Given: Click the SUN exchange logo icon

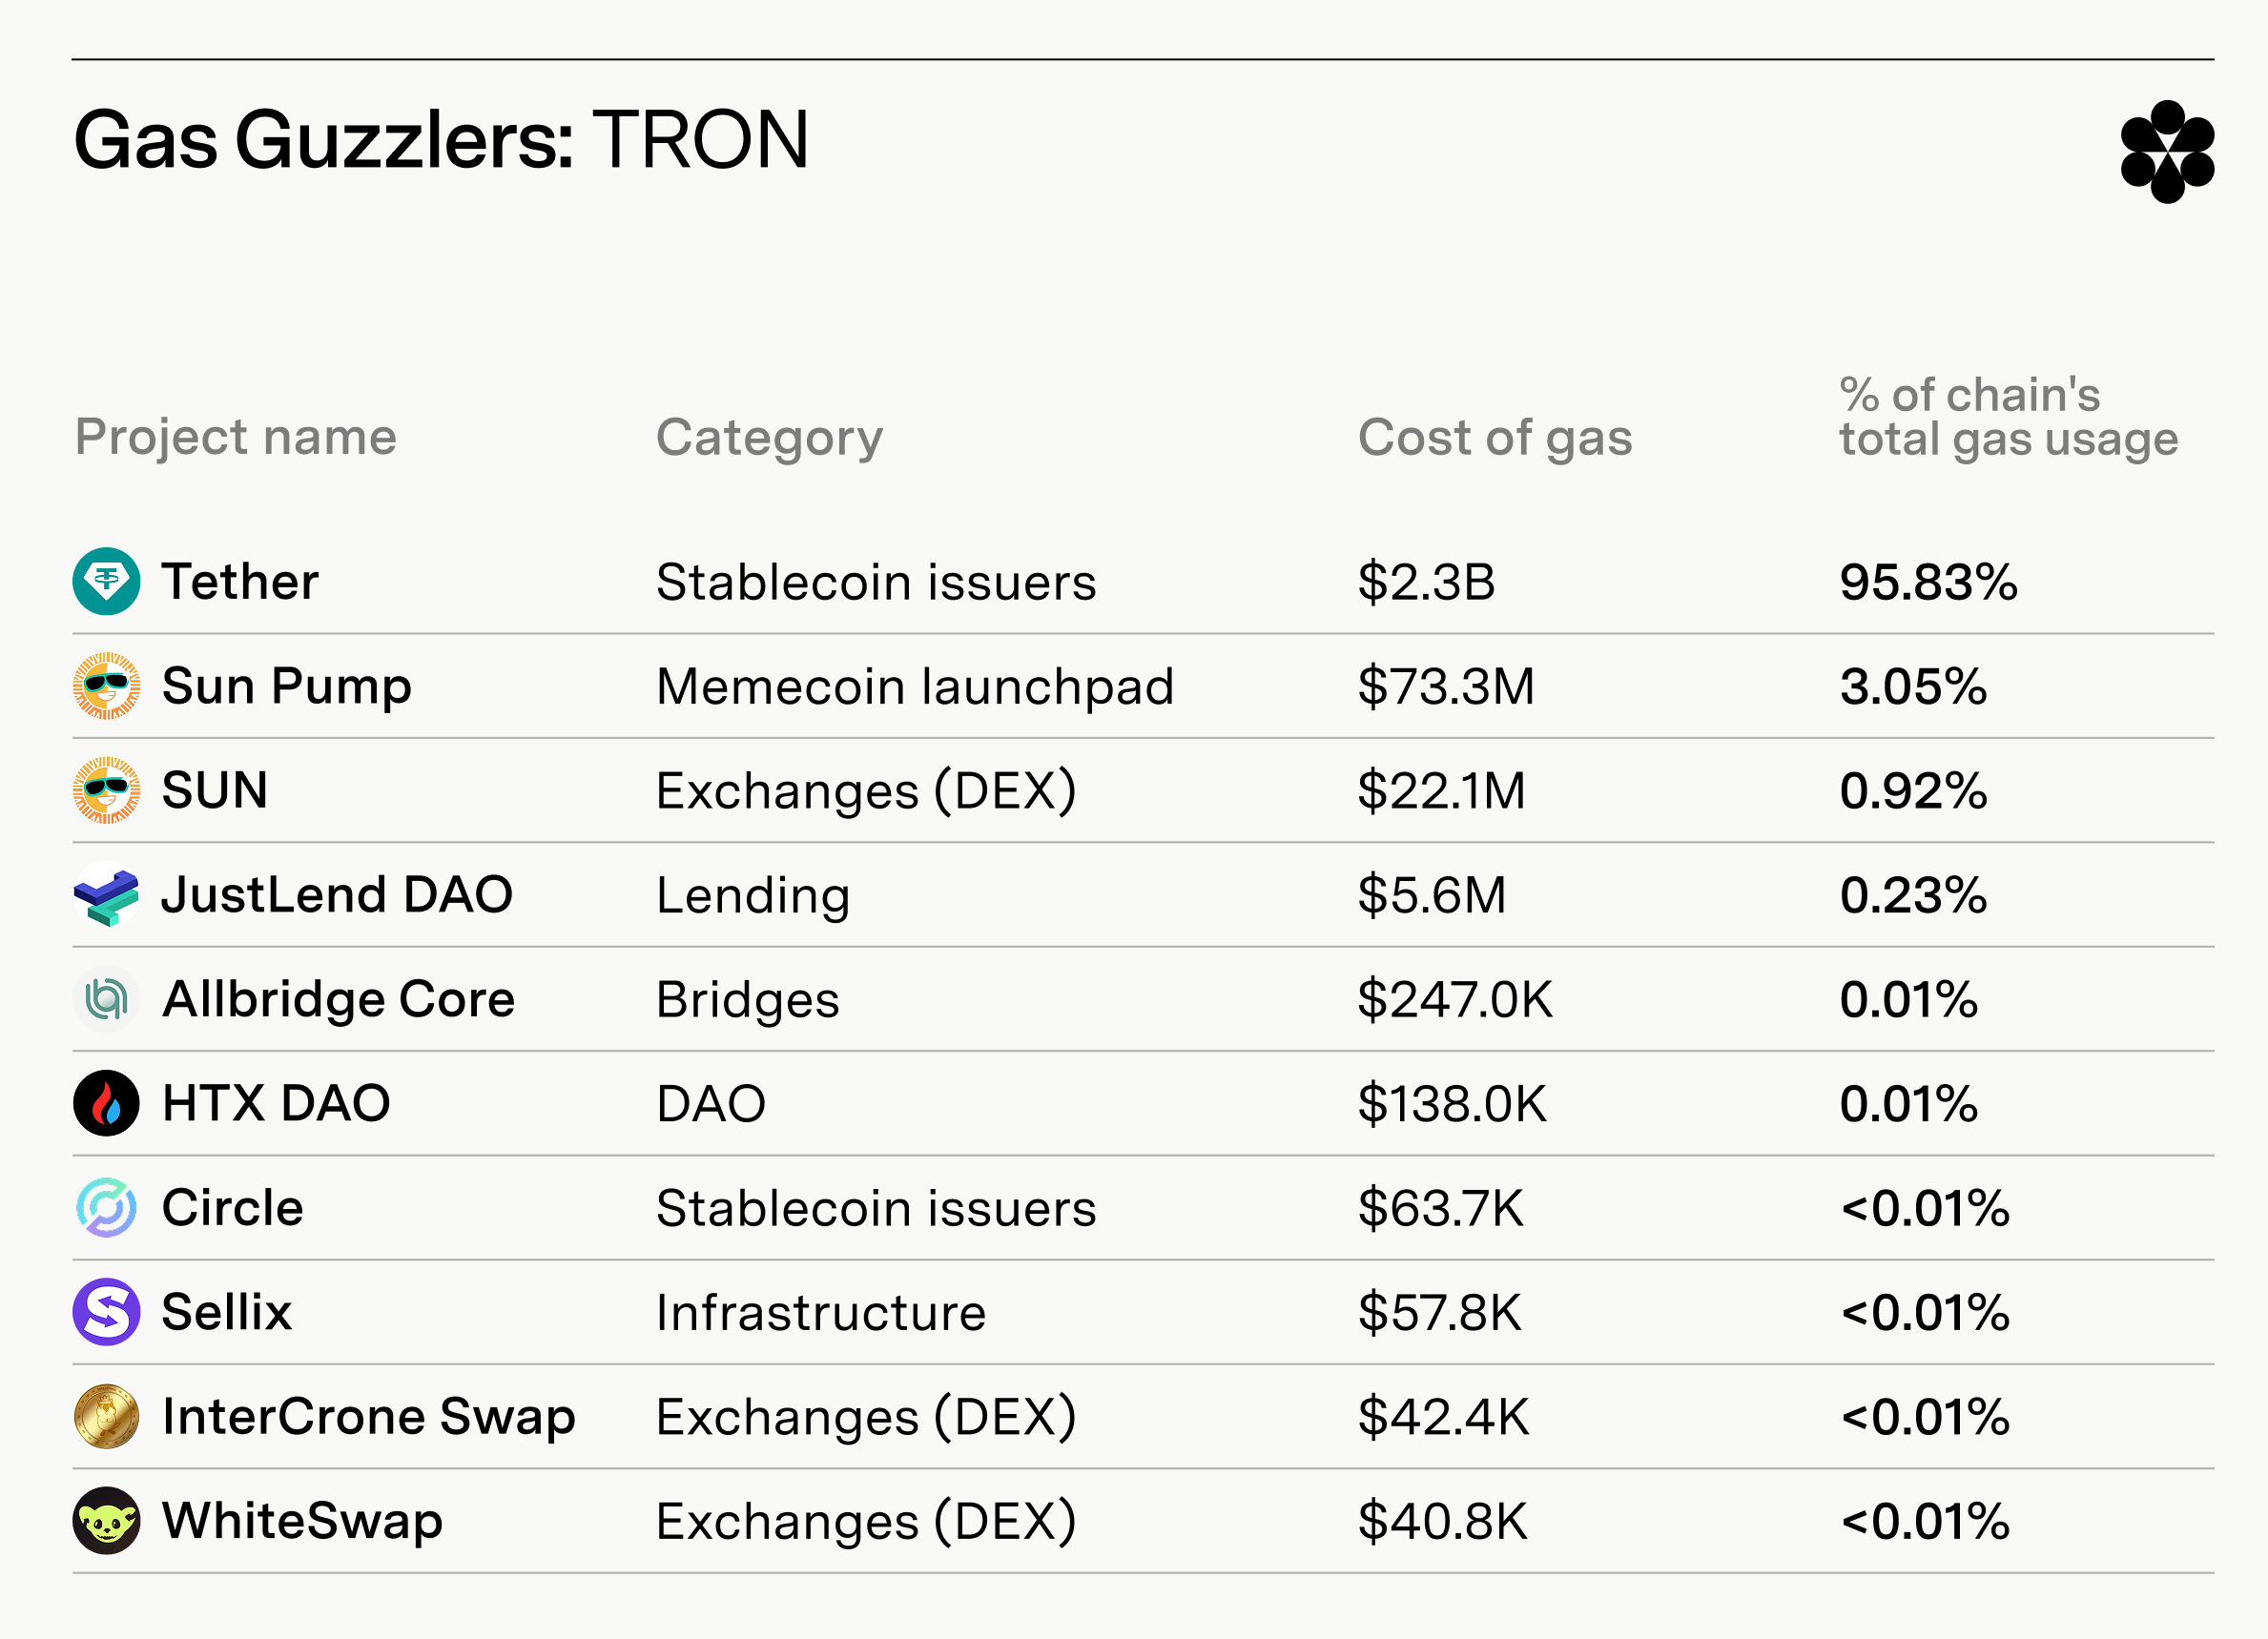Looking at the screenshot, I should (x=106, y=790).
